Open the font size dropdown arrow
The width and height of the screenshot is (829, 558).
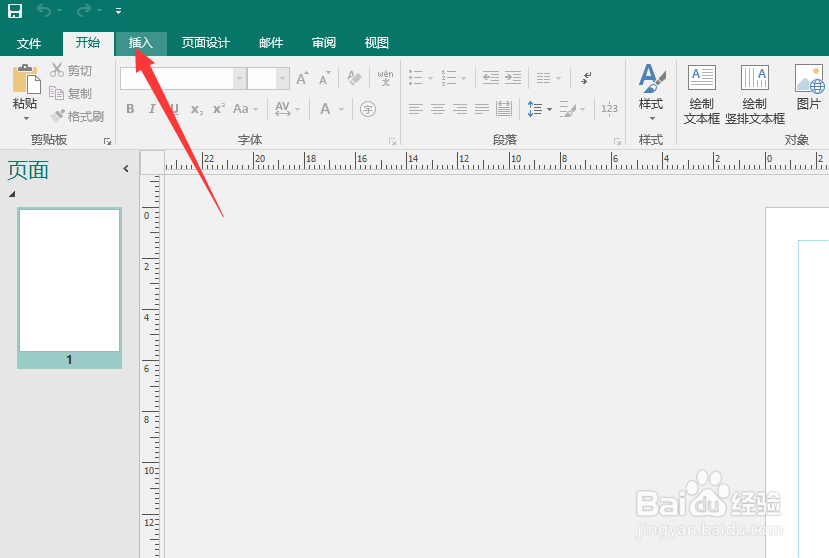pyautogui.click(x=283, y=78)
